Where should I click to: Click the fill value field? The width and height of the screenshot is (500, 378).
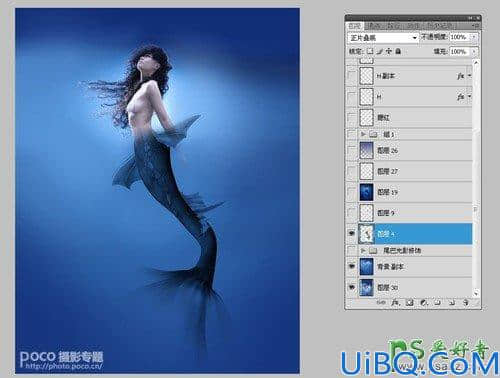(460, 52)
